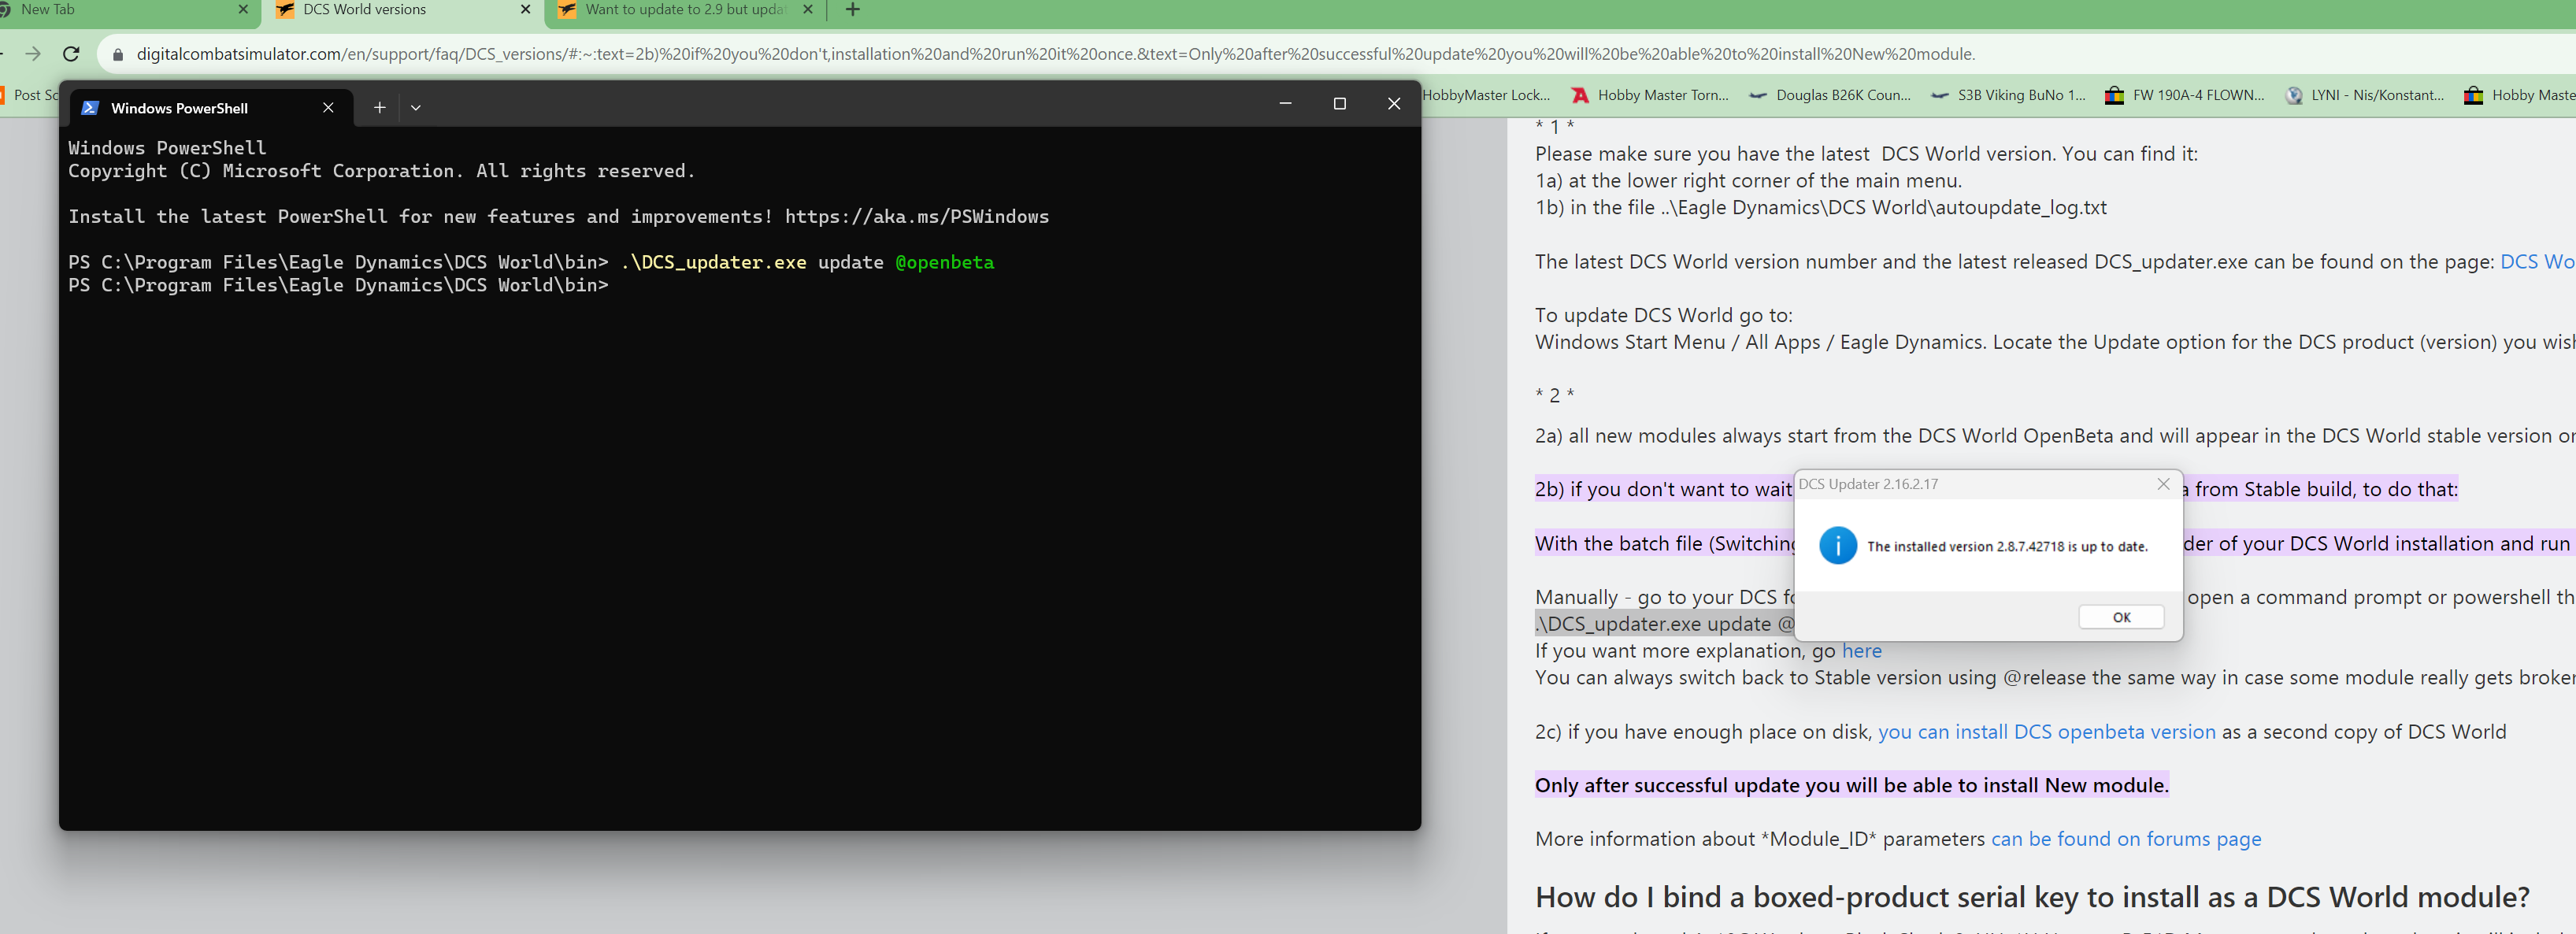Image resolution: width=2576 pixels, height=934 pixels.
Task: Close the DCS World versions tab
Action: pyautogui.click(x=526, y=9)
